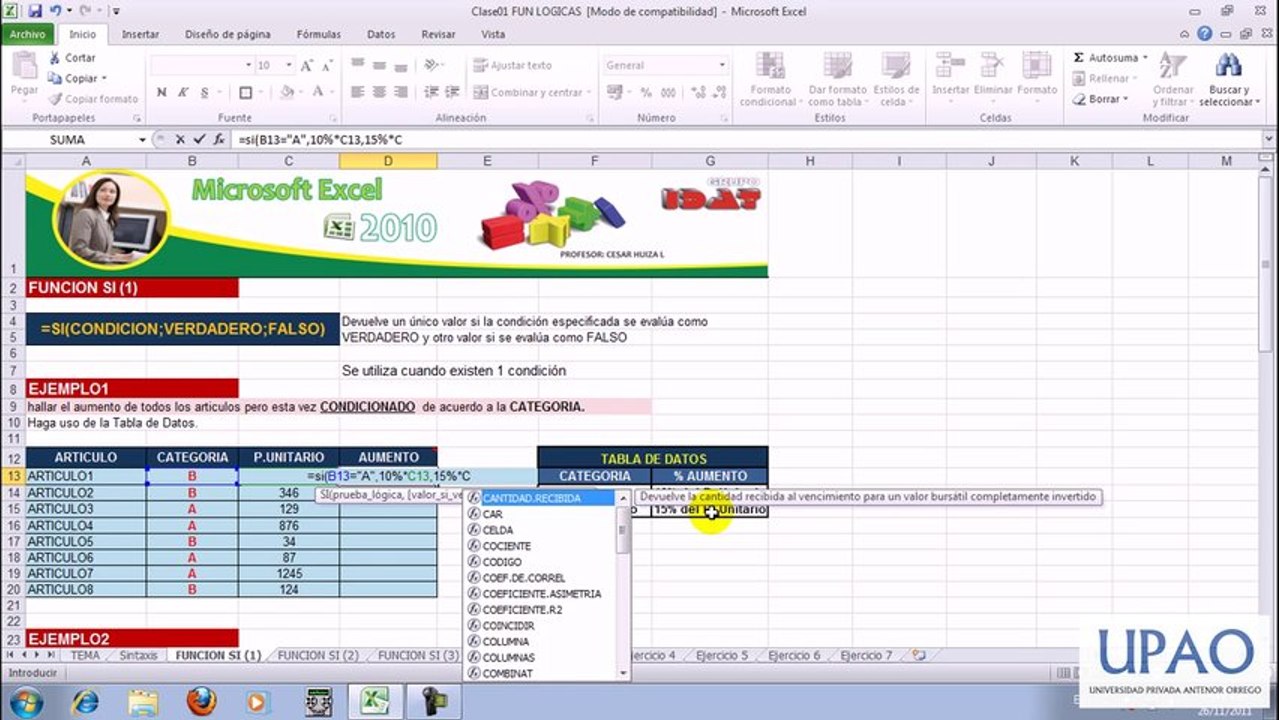Click the decrease indent icon

(430, 92)
